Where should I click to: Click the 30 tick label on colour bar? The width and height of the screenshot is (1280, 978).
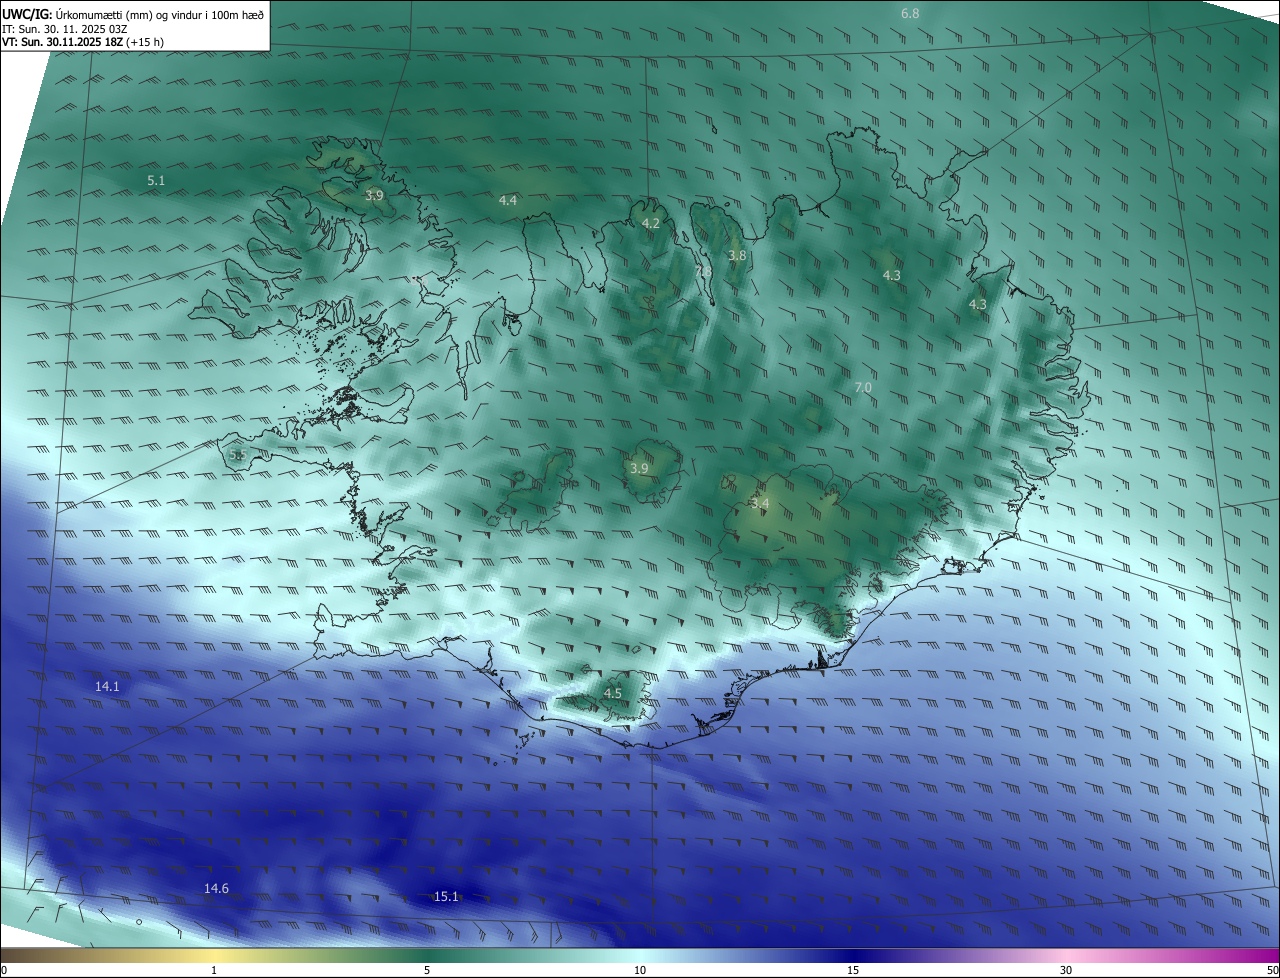(x=1066, y=970)
